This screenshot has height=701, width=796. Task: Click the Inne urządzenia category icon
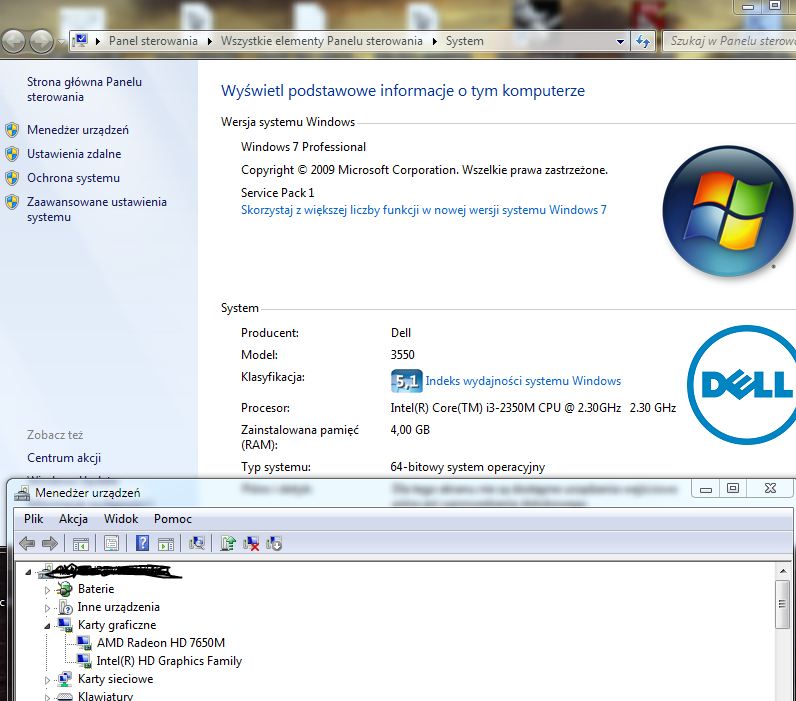pyautogui.click(x=65, y=607)
